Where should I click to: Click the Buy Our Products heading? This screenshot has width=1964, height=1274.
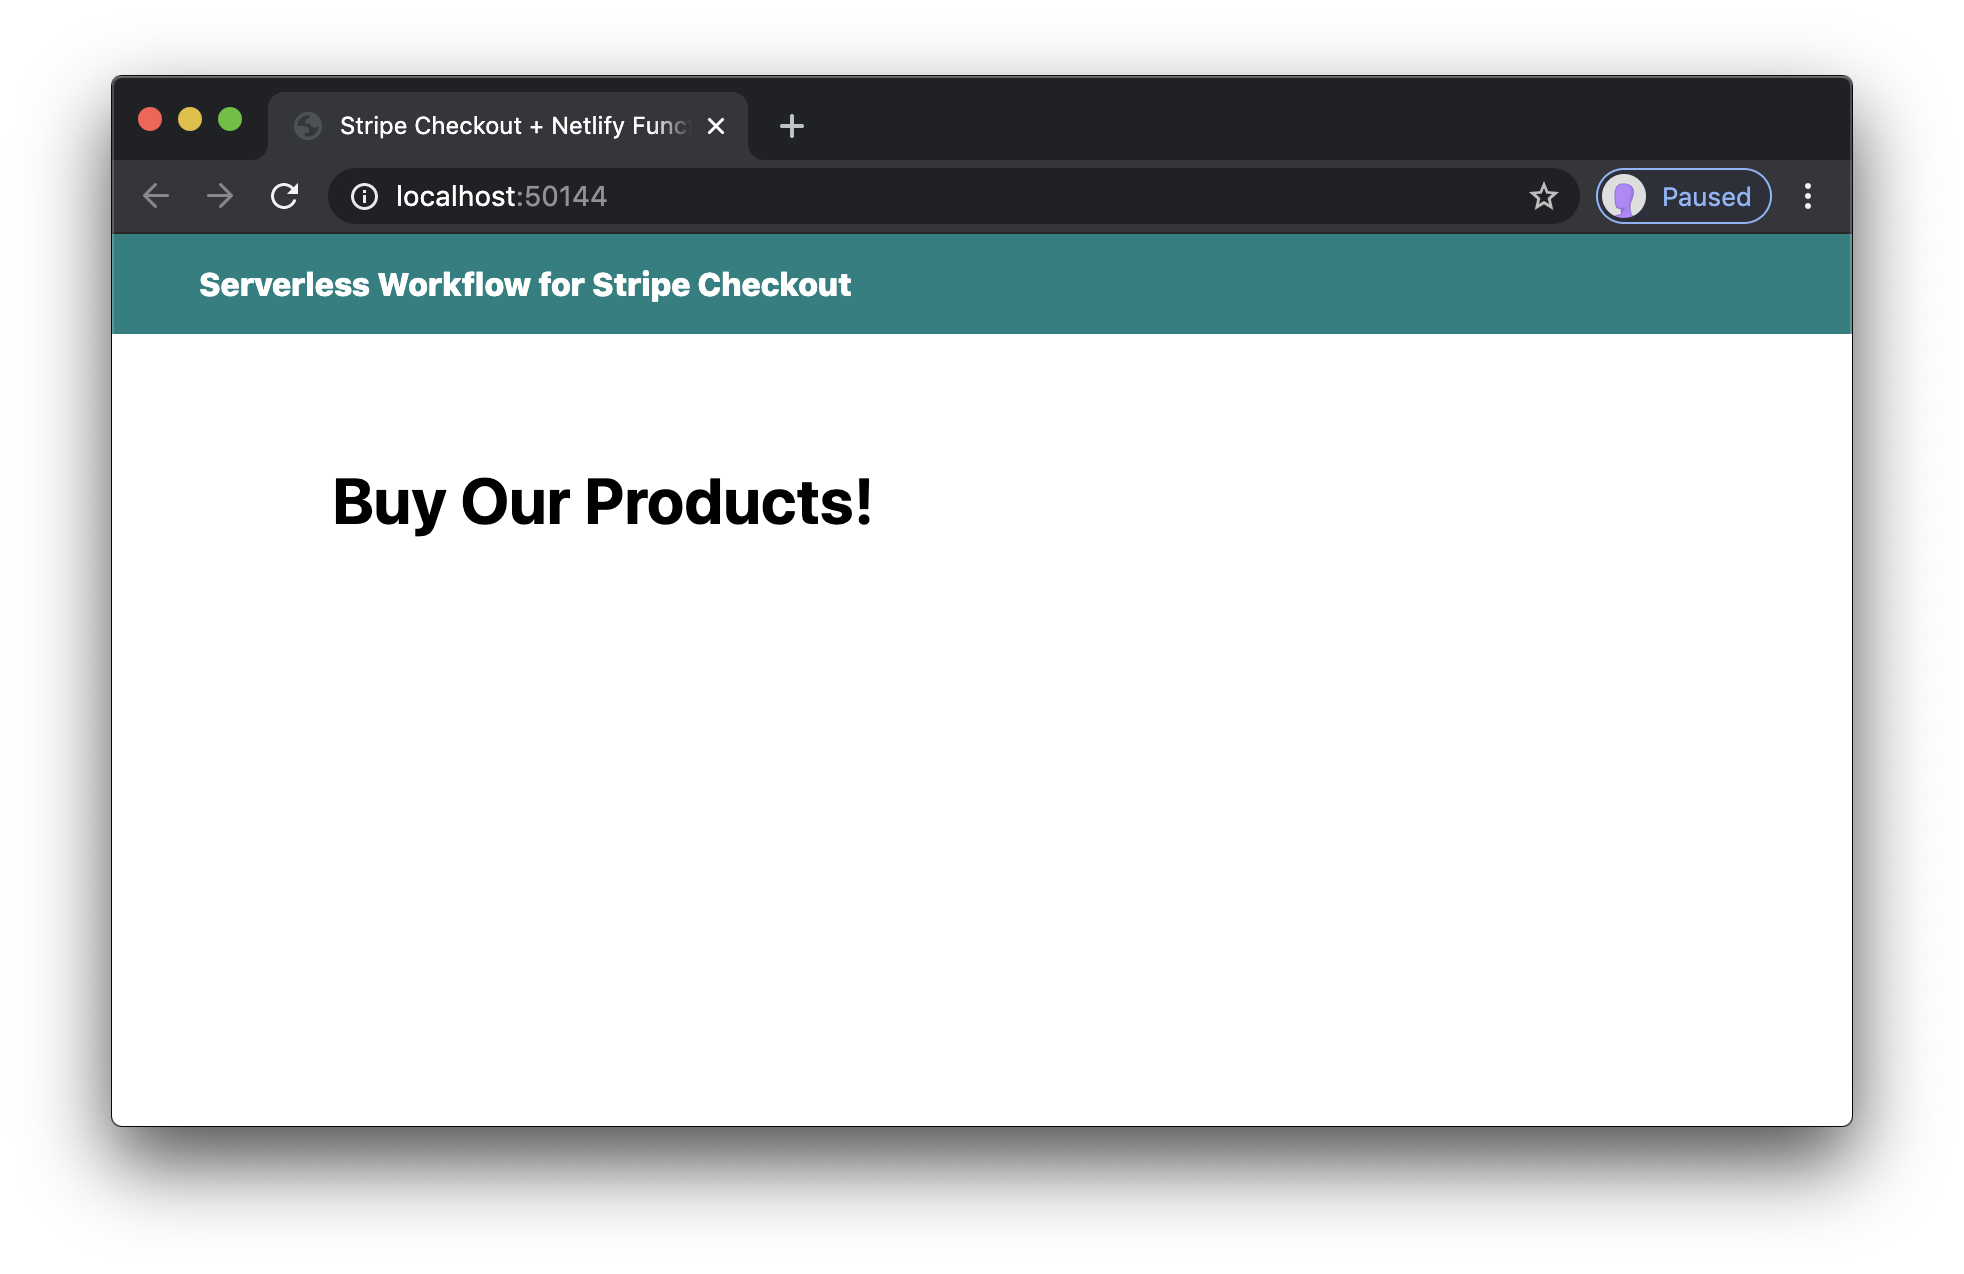[601, 502]
